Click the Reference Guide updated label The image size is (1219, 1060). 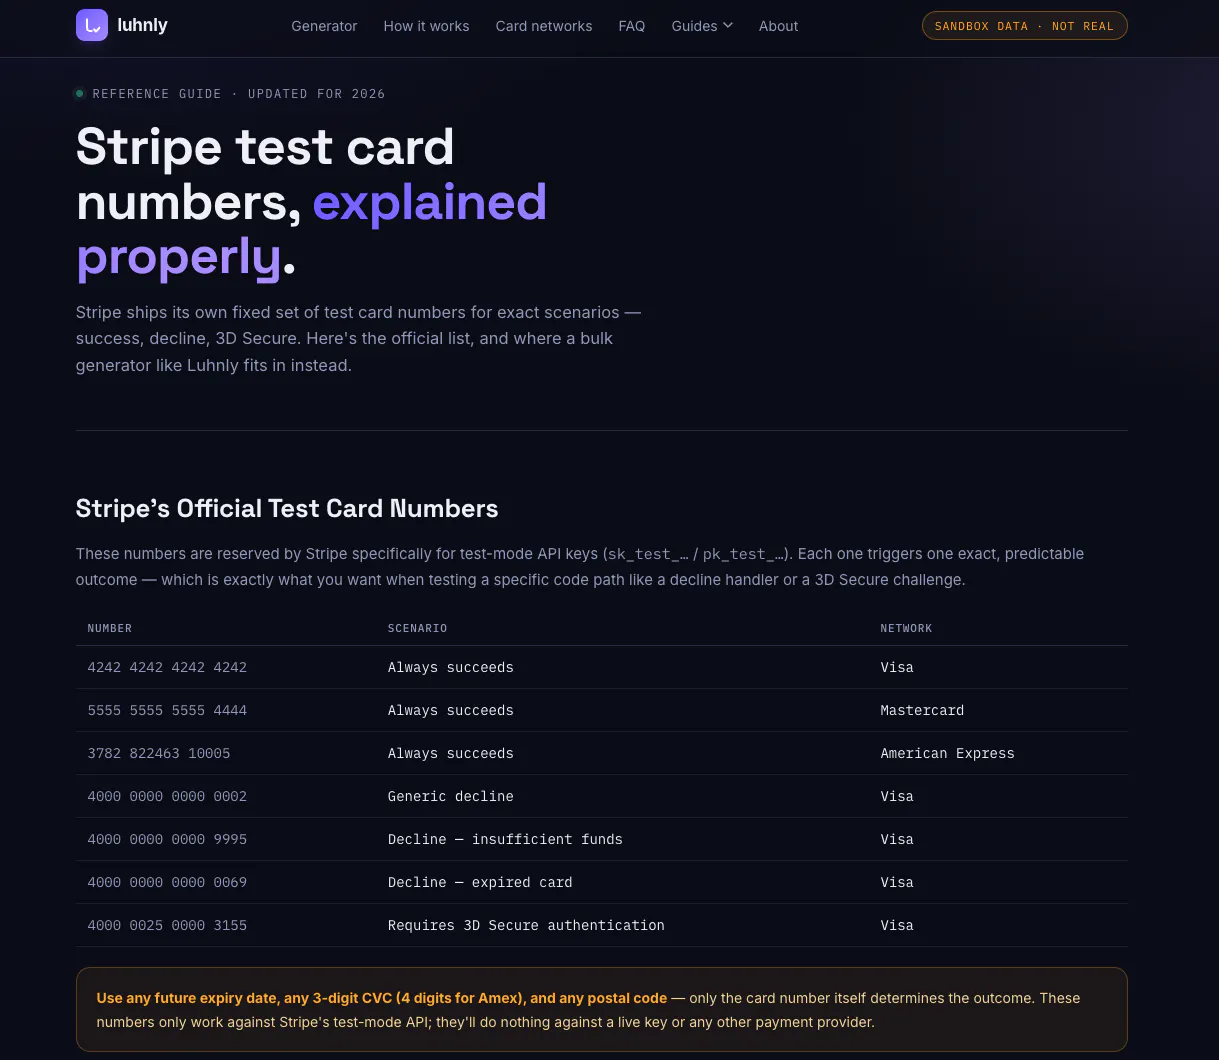pyautogui.click(x=230, y=94)
